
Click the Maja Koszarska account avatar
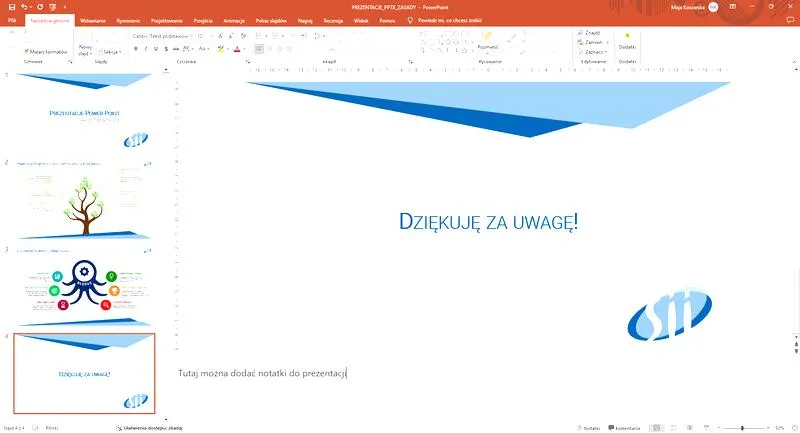(713, 7)
